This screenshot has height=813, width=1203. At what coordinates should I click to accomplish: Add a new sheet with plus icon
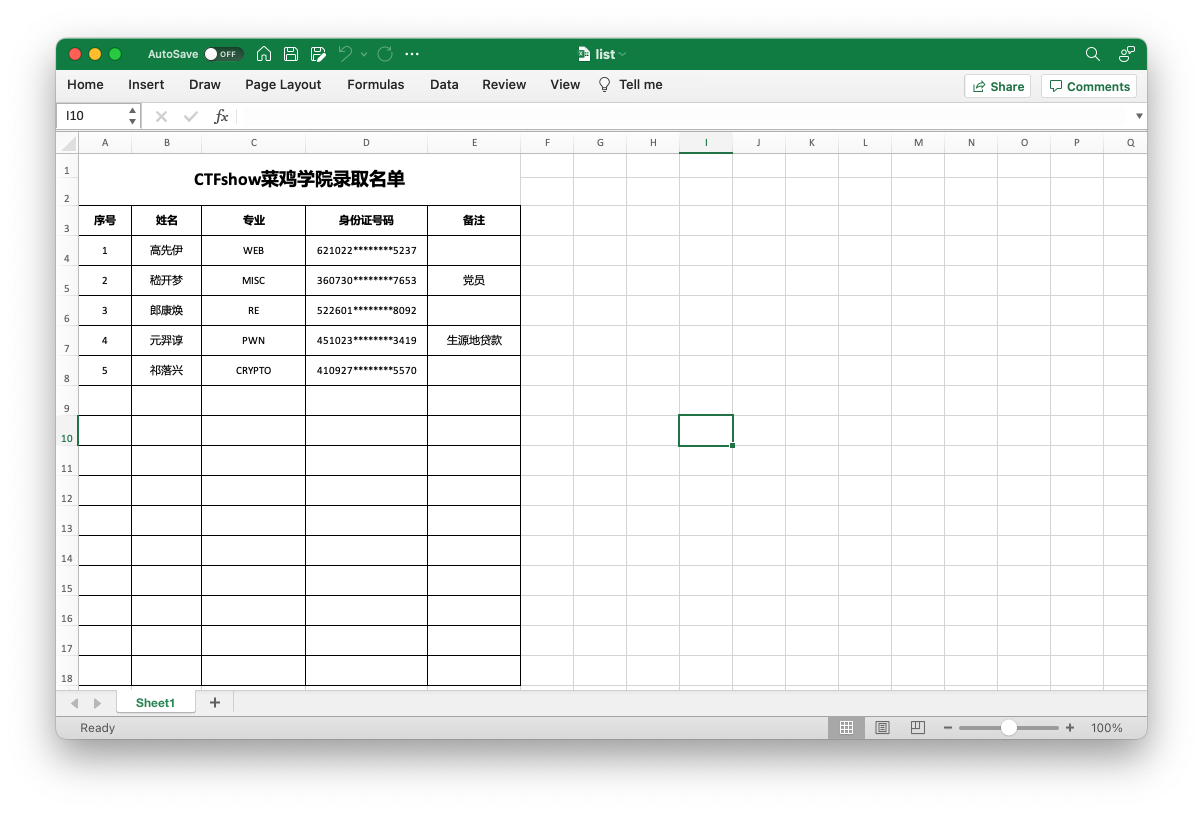click(214, 703)
